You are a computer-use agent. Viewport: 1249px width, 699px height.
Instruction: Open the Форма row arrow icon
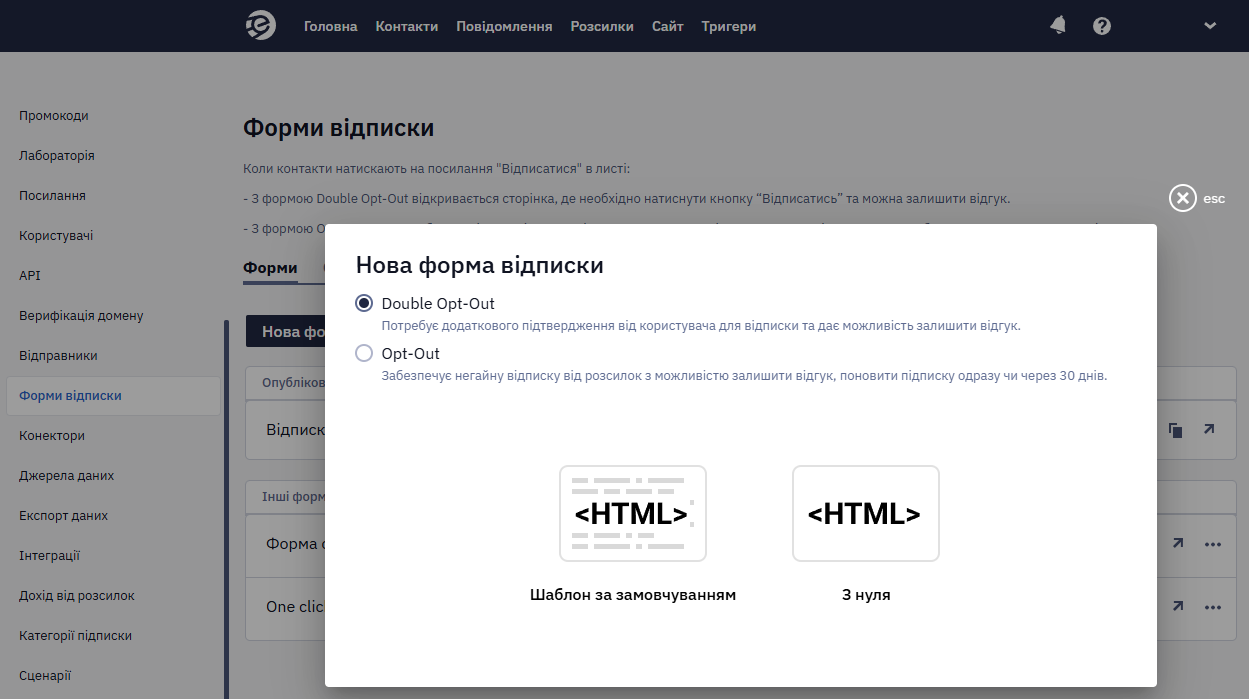[x=1178, y=544]
